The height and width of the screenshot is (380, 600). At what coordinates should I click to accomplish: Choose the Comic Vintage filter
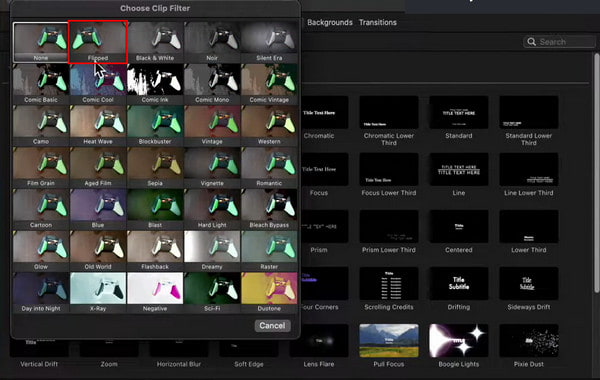pyautogui.click(x=269, y=84)
